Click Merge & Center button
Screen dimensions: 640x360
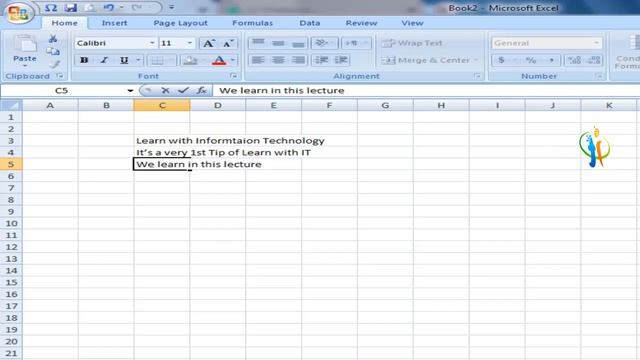[x=425, y=60]
